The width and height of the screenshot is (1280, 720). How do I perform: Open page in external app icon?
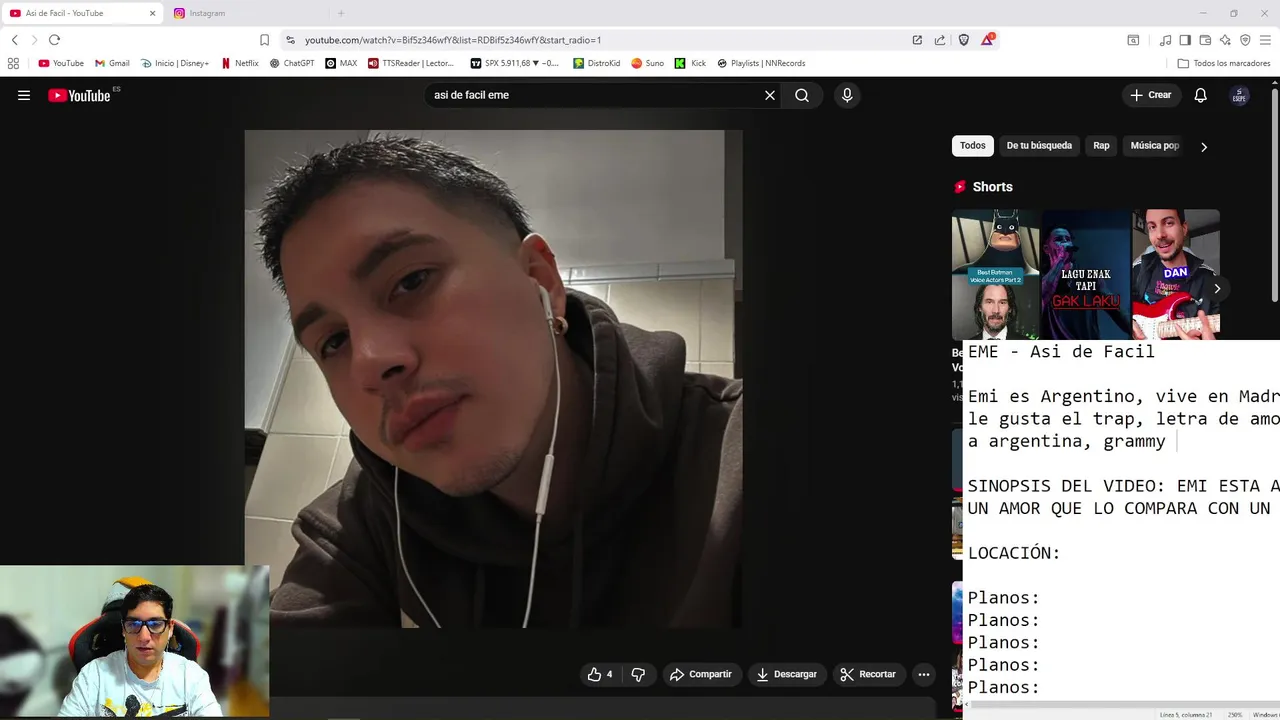coord(917,40)
